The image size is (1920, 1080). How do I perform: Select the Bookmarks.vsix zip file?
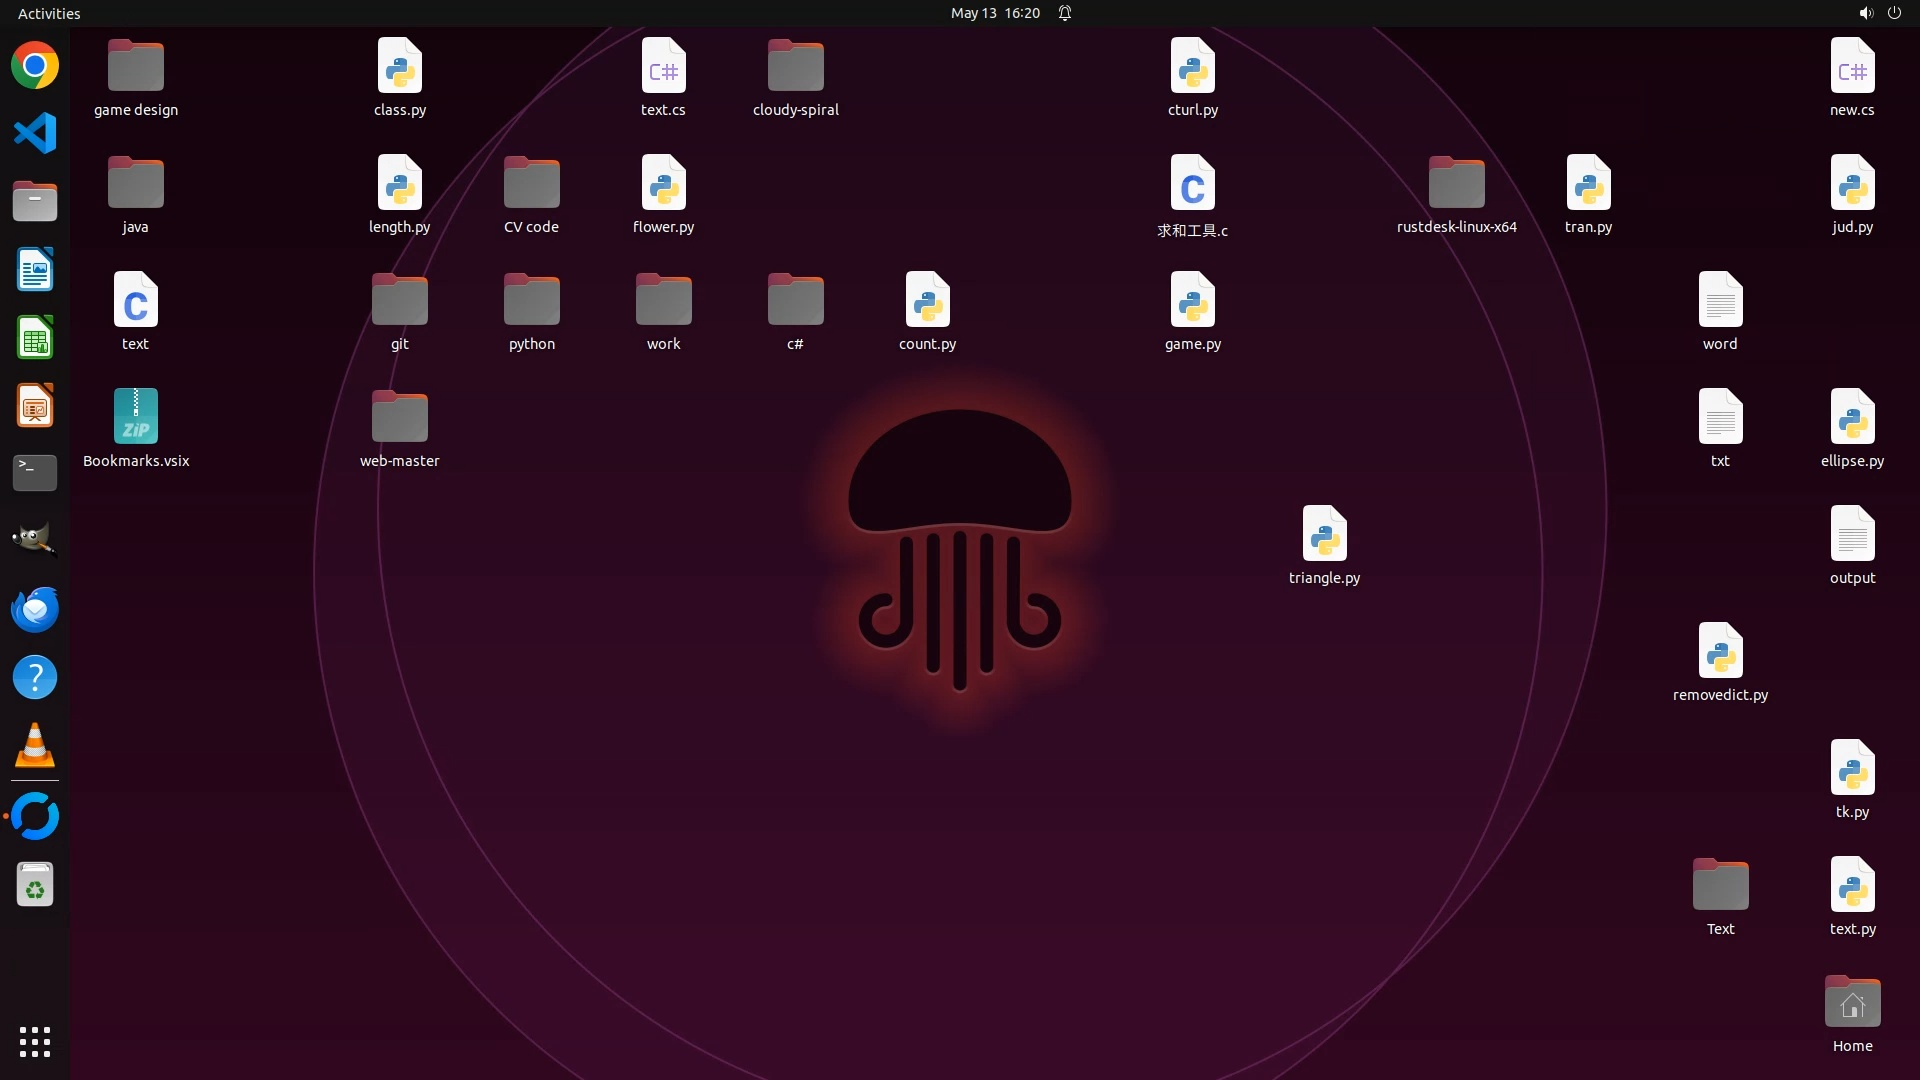tap(136, 418)
